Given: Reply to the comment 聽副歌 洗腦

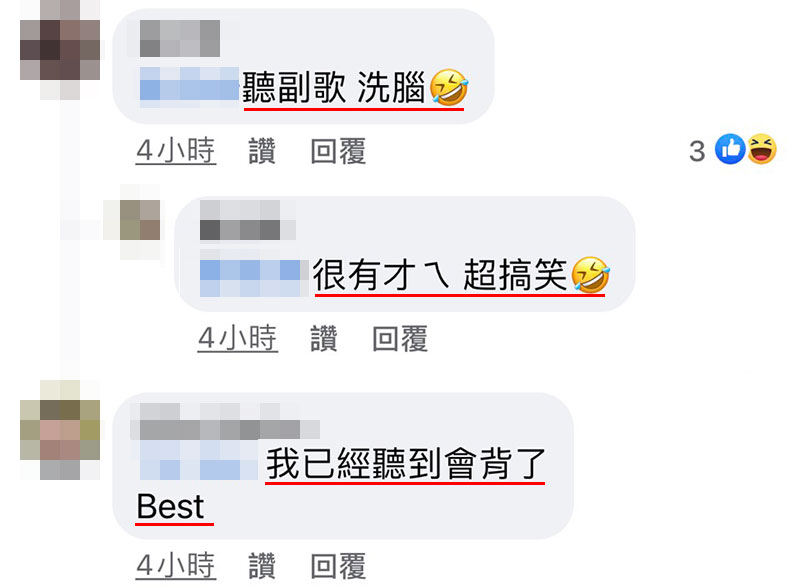Looking at the screenshot, I should [338, 152].
